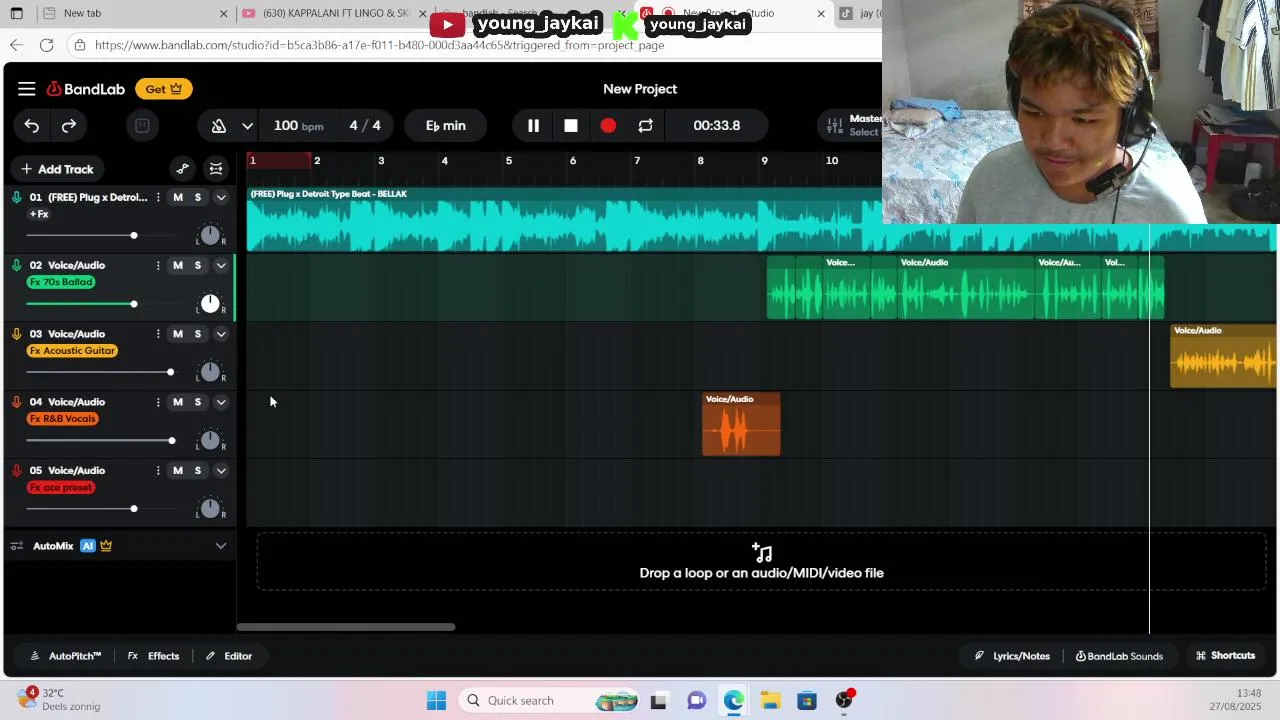Click track 01 green microphone icon
The image size is (1280, 720).
tap(16, 198)
